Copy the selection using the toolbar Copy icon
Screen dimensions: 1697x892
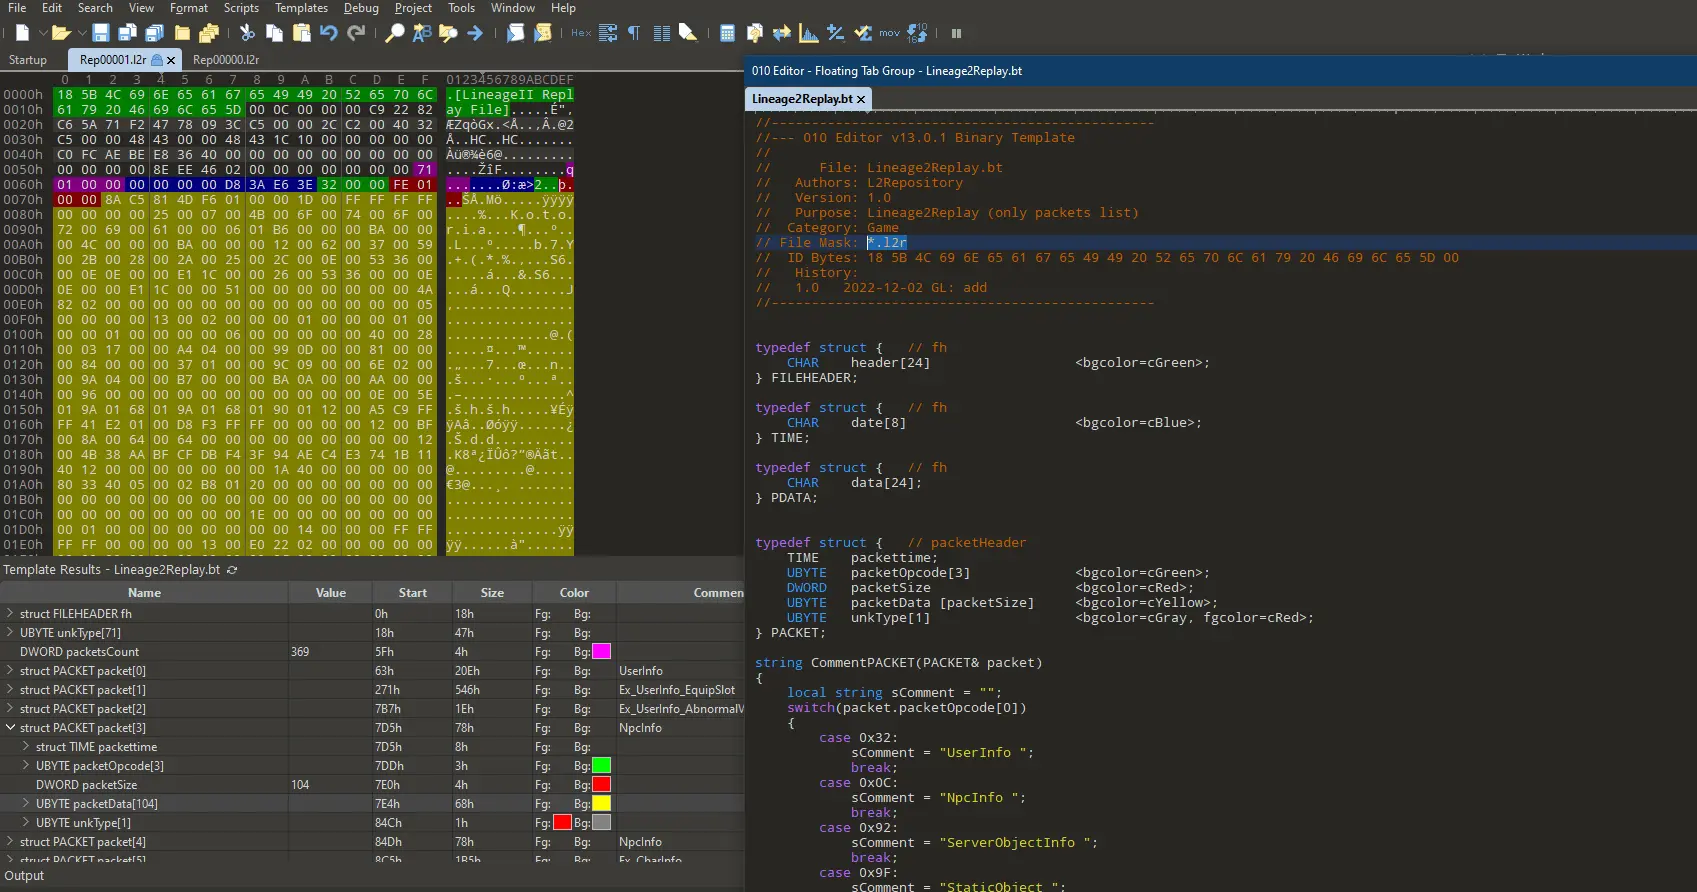pyautogui.click(x=274, y=33)
